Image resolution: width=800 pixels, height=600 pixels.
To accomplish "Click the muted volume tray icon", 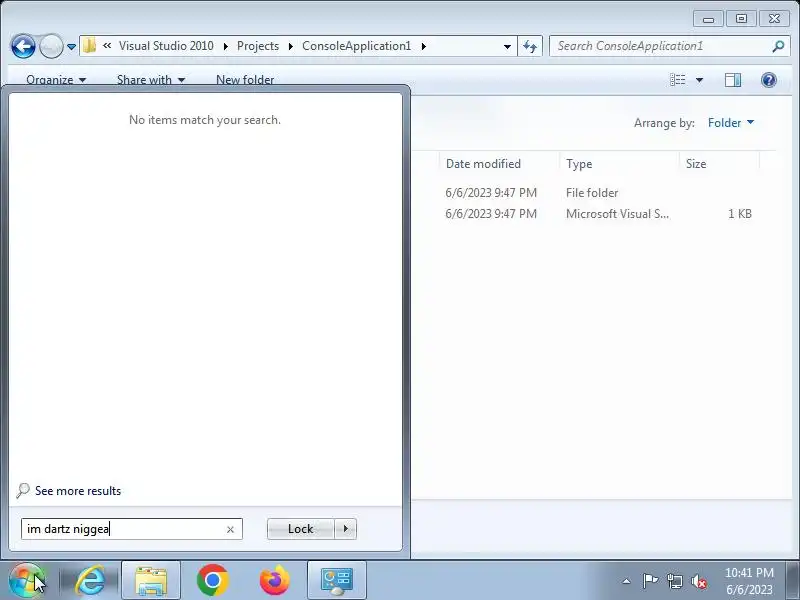I will click(698, 581).
